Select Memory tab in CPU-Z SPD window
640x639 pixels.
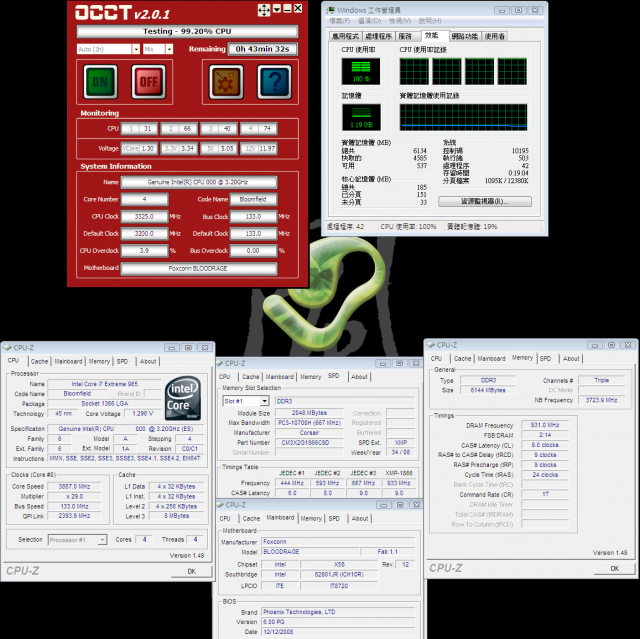311,377
